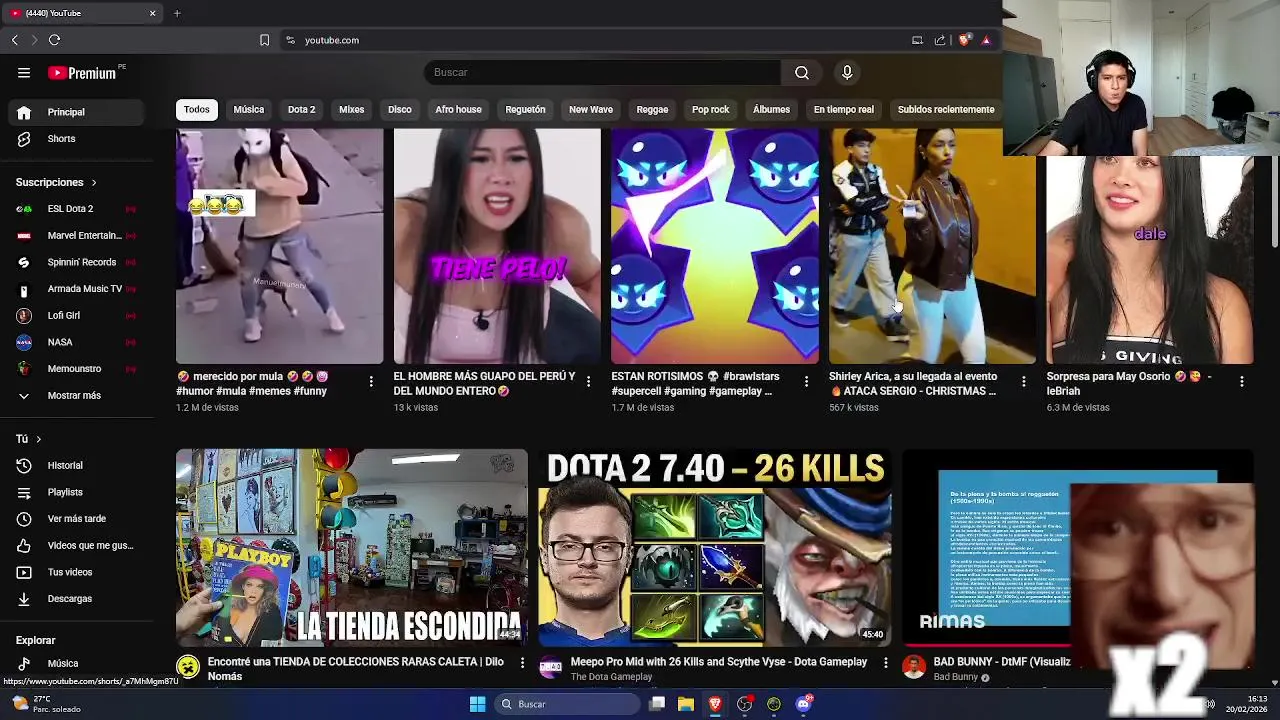
Task: Expand Mostrar más in subscriptions
Action: pyautogui.click(x=73, y=395)
